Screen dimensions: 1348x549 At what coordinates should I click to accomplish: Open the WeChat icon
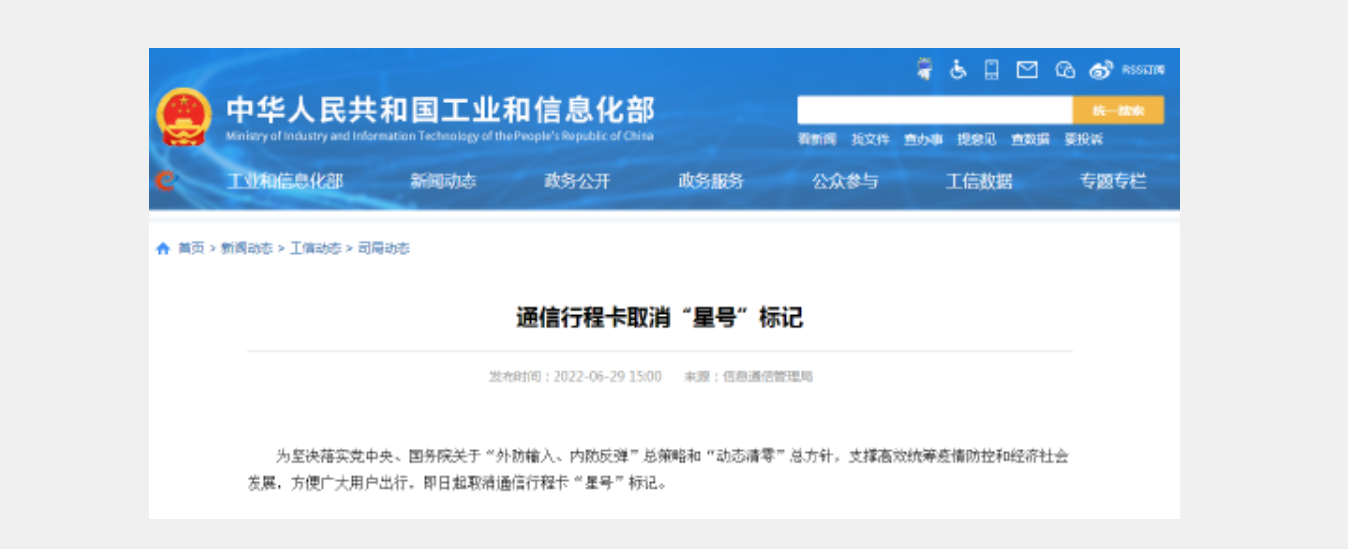tap(1065, 70)
